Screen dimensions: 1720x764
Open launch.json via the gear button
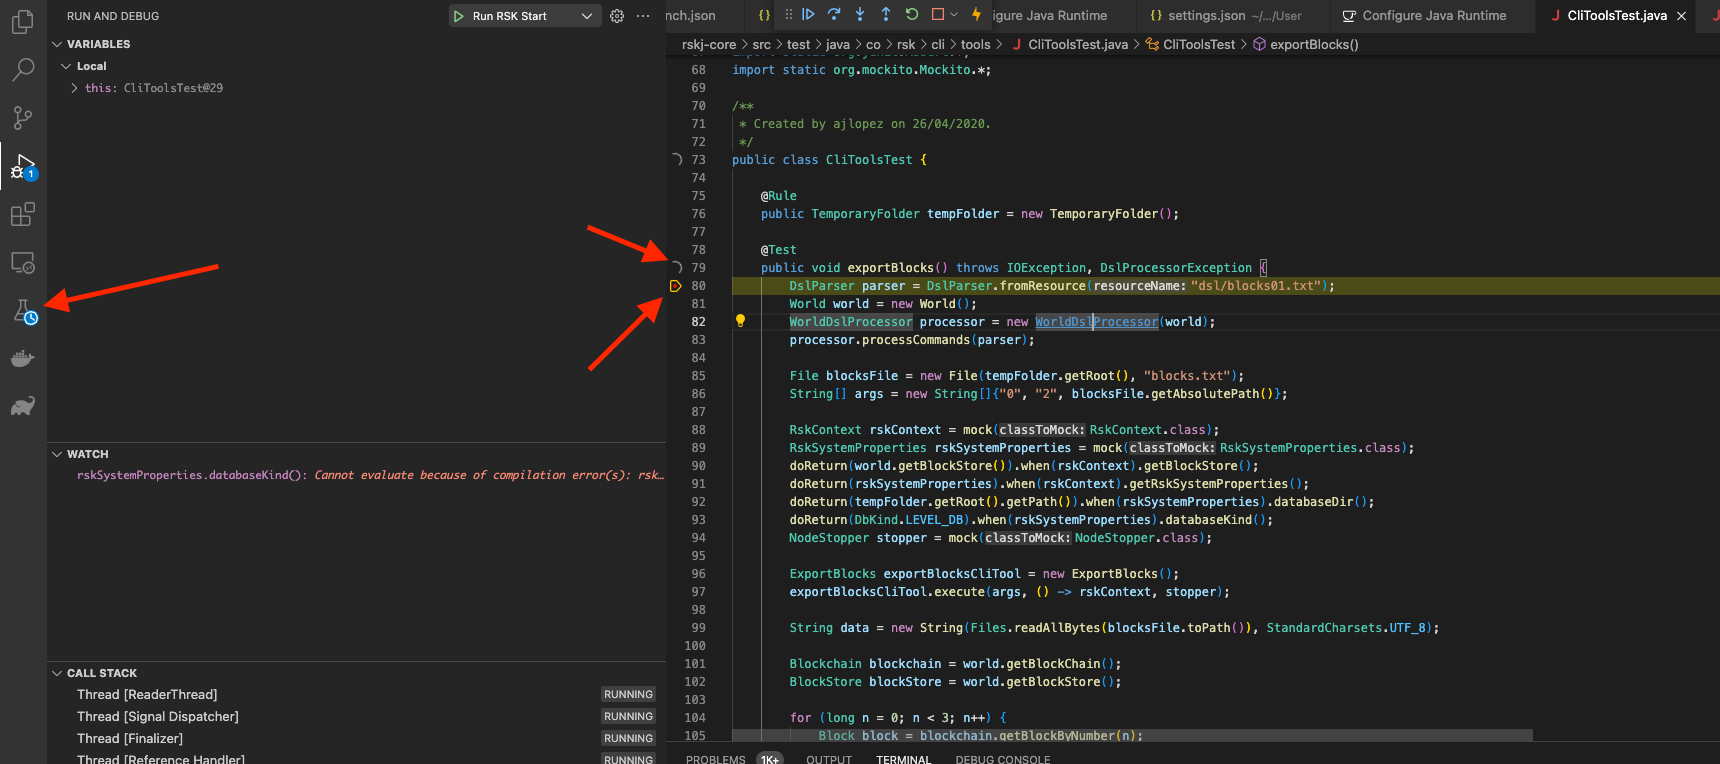point(617,16)
